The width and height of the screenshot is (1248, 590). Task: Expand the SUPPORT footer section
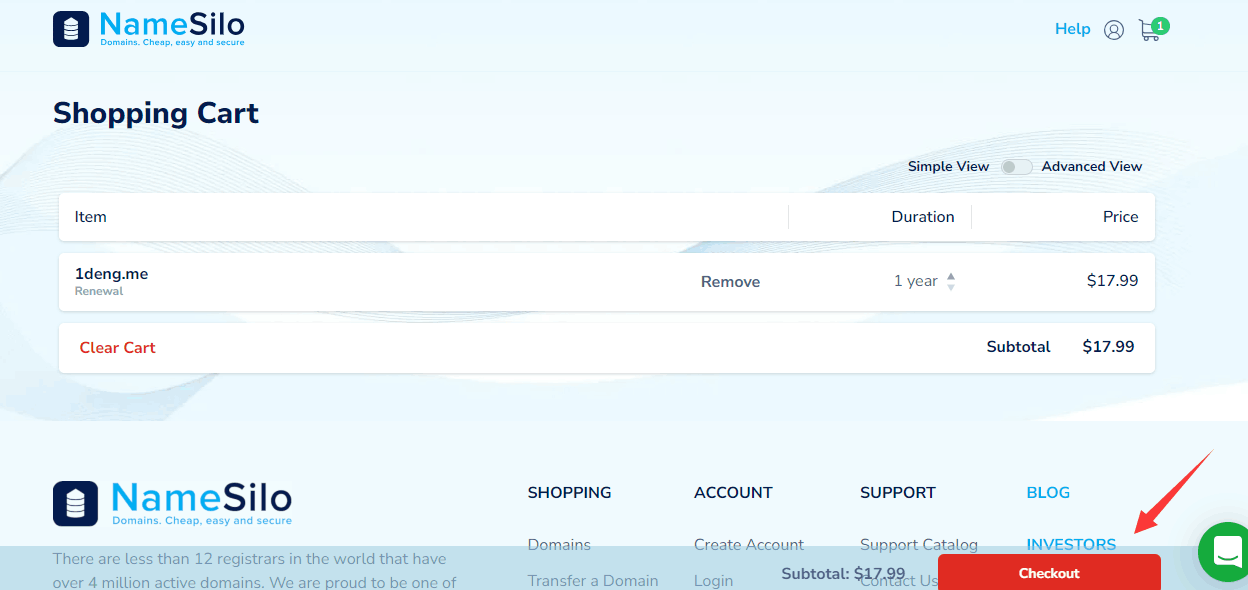tap(897, 492)
